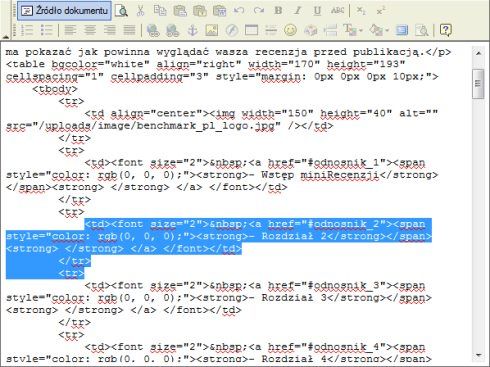Click the scrollbar up arrow

478,53
